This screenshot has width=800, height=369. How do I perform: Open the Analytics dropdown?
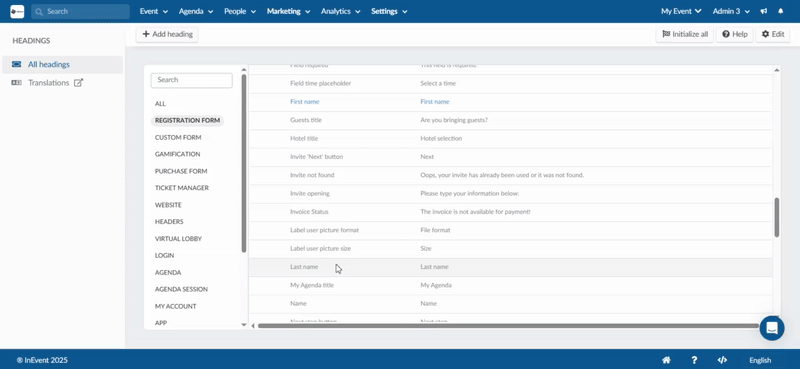click(x=340, y=11)
